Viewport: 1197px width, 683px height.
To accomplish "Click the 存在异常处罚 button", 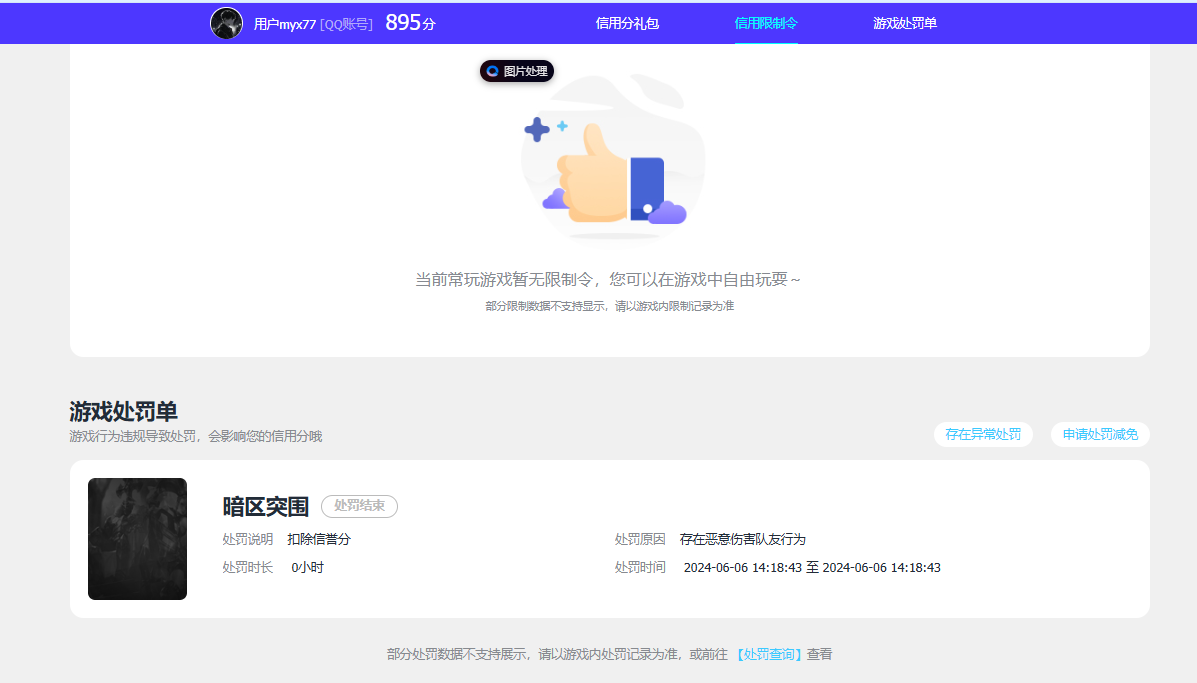I will (x=983, y=434).
